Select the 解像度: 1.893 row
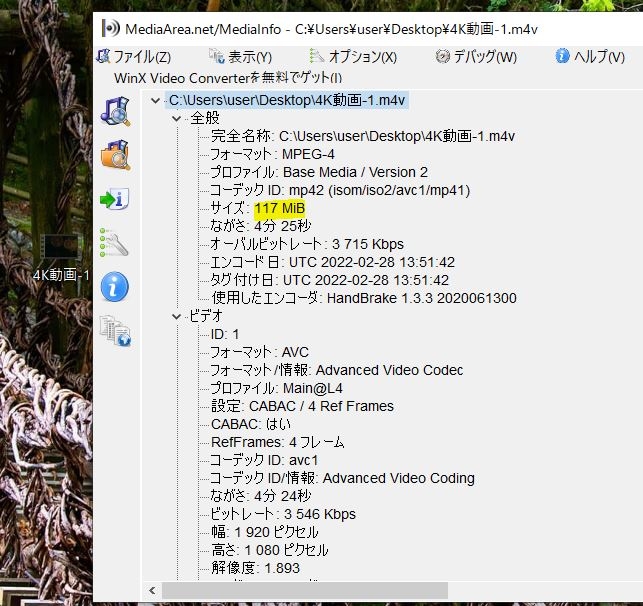This screenshot has height=606, width=643. tap(255, 568)
